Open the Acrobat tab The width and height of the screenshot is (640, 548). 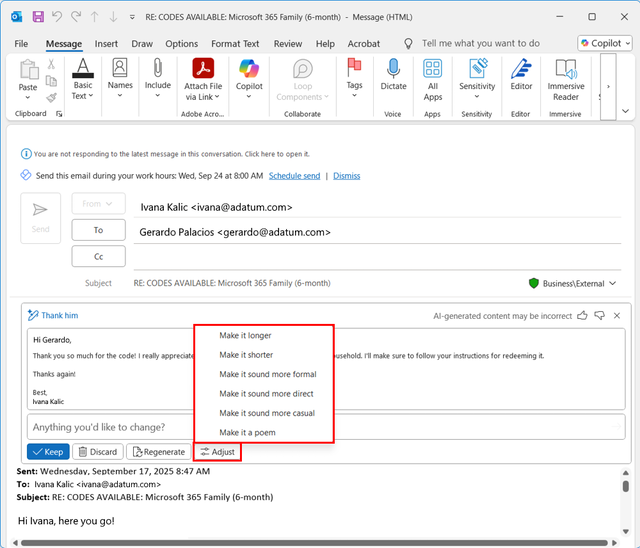[364, 44]
